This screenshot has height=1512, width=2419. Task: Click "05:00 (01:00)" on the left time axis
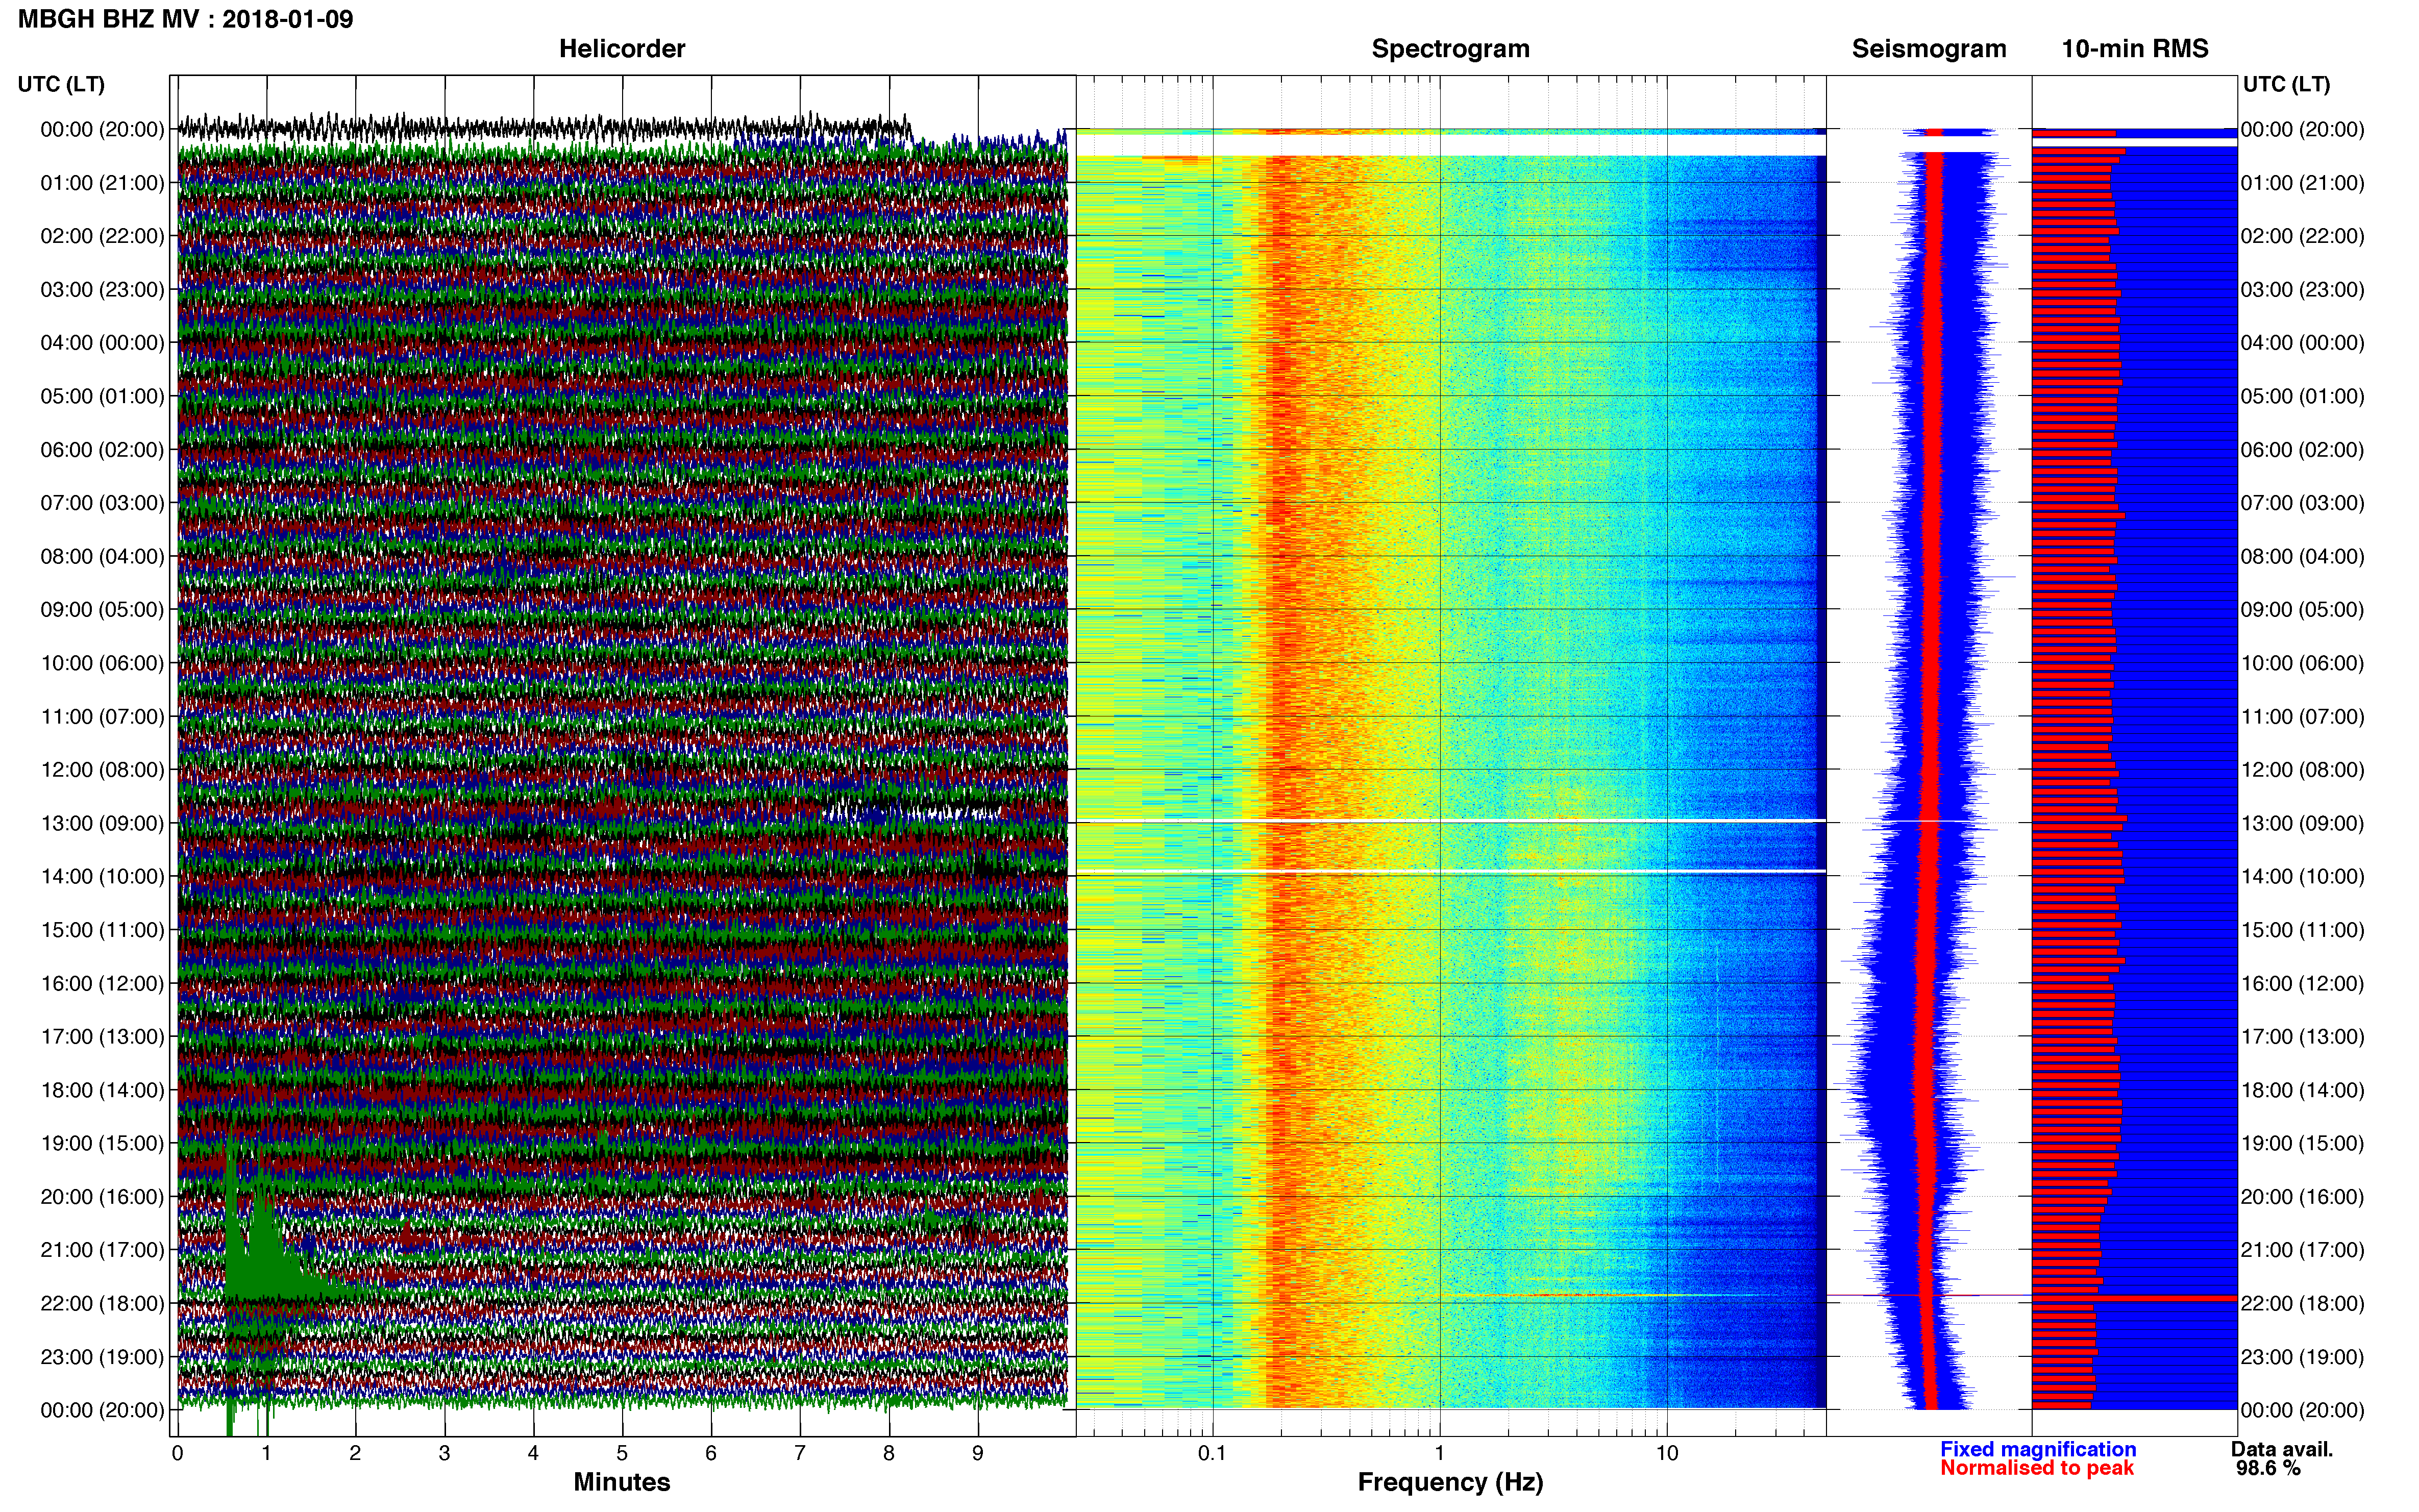[x=102, y=396]
